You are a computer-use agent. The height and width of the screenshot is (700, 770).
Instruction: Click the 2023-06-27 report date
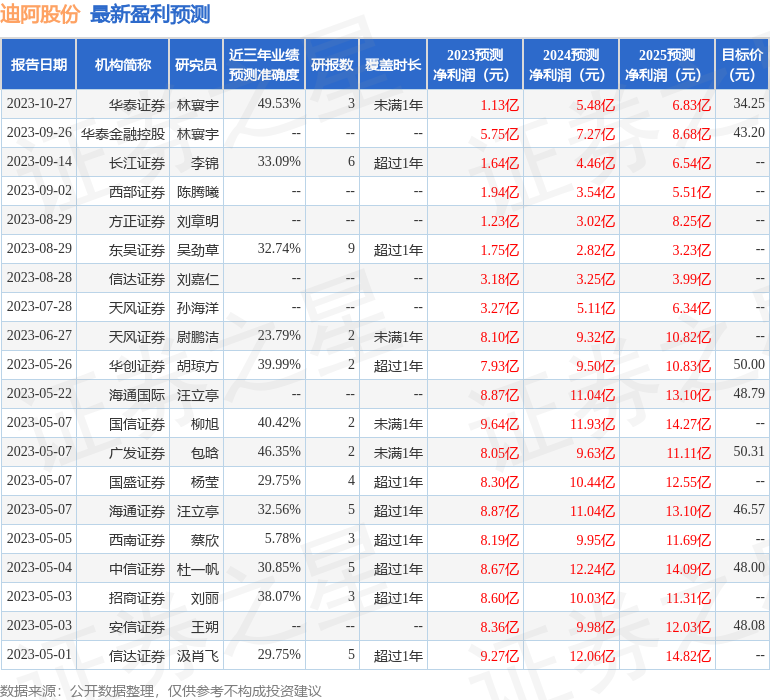coord(39,336)
